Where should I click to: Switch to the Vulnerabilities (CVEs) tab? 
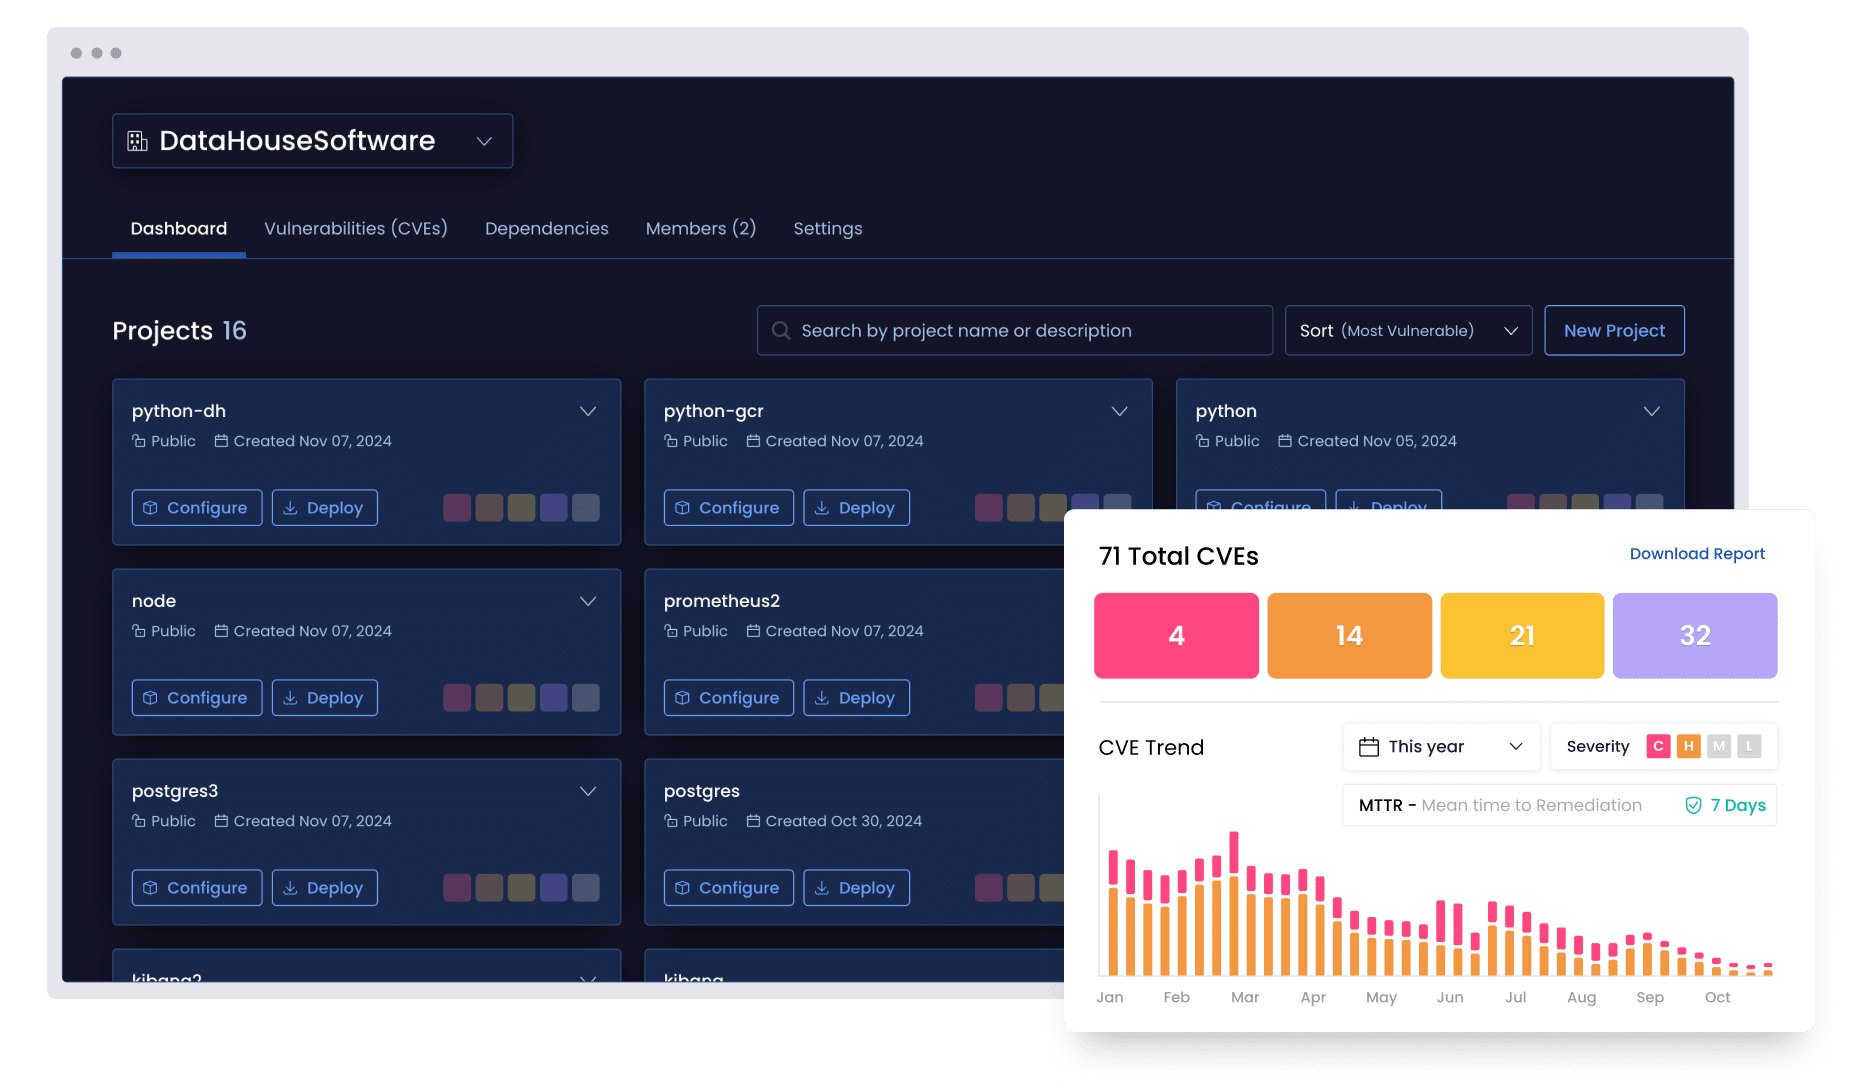[355, 229]
